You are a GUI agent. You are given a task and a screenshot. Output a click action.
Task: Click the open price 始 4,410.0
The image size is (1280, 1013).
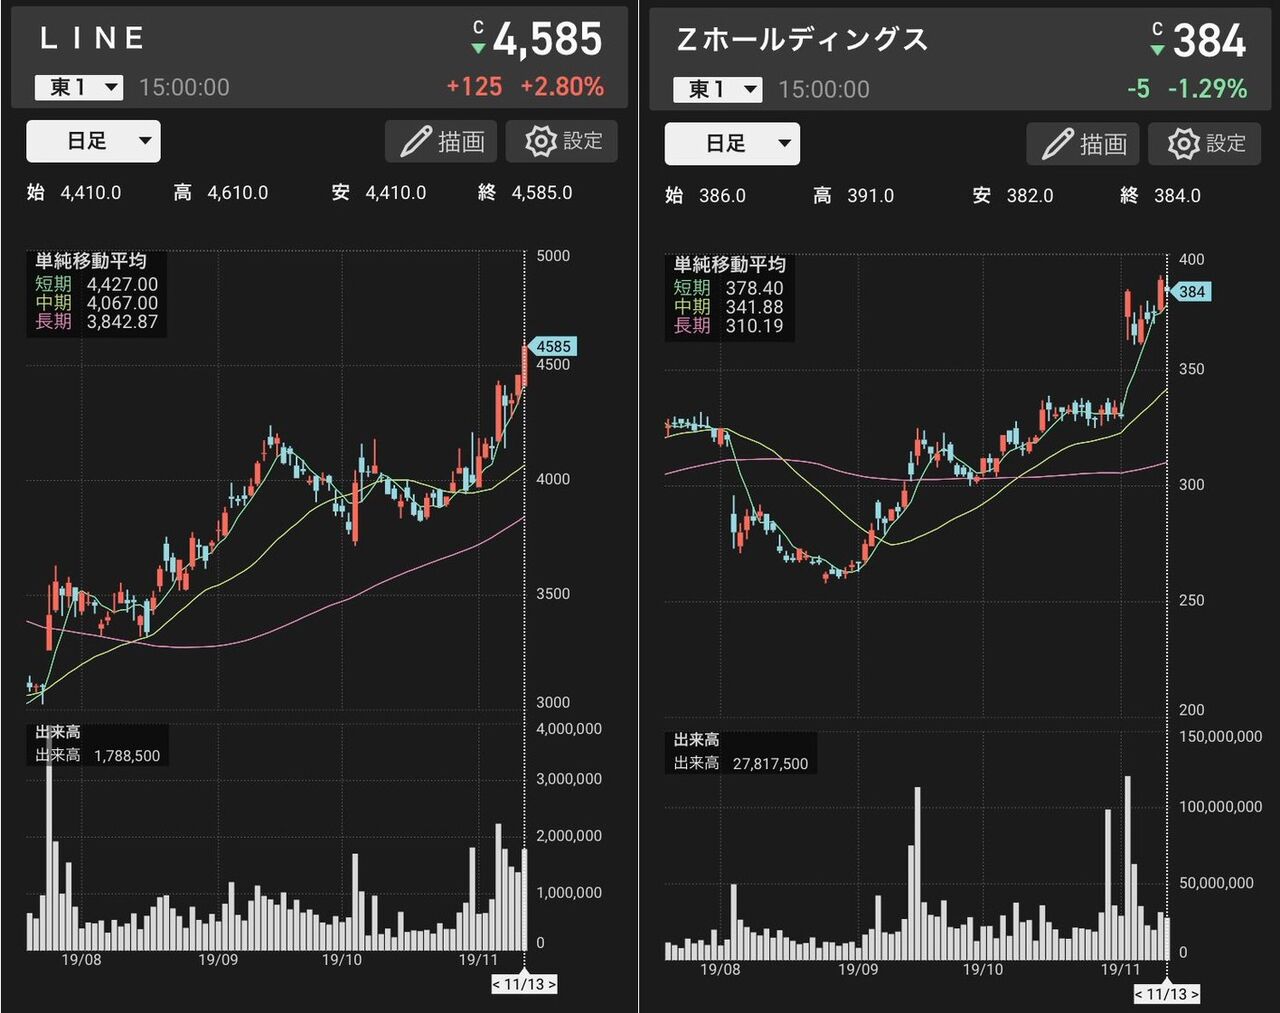(74, 192)
